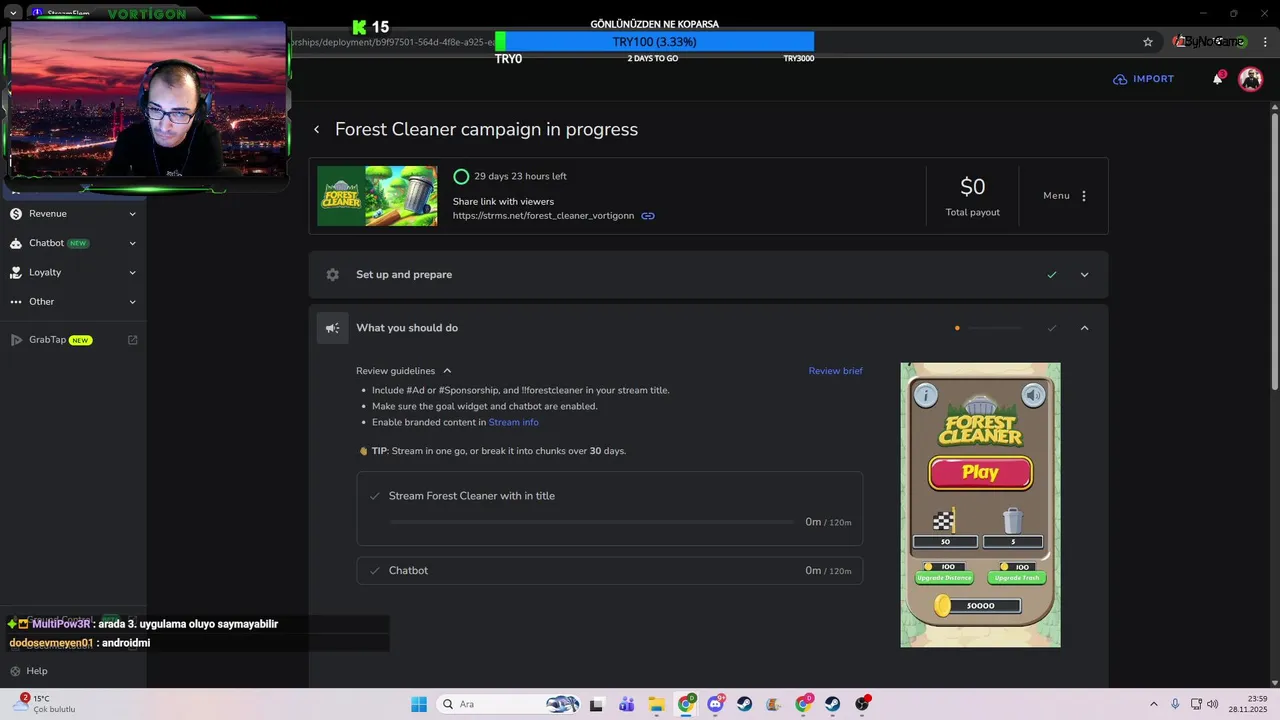Screen dimensions: 1280x720
Task: Open the Chatbot sidebar section
Action: [73, 243]
